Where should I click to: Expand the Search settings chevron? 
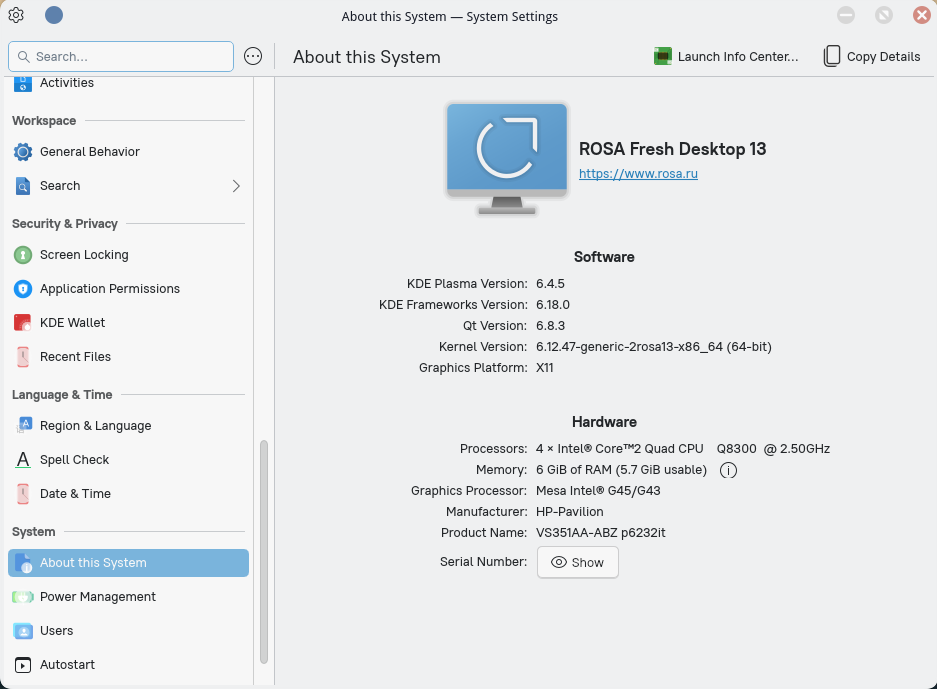click(236, 186)
